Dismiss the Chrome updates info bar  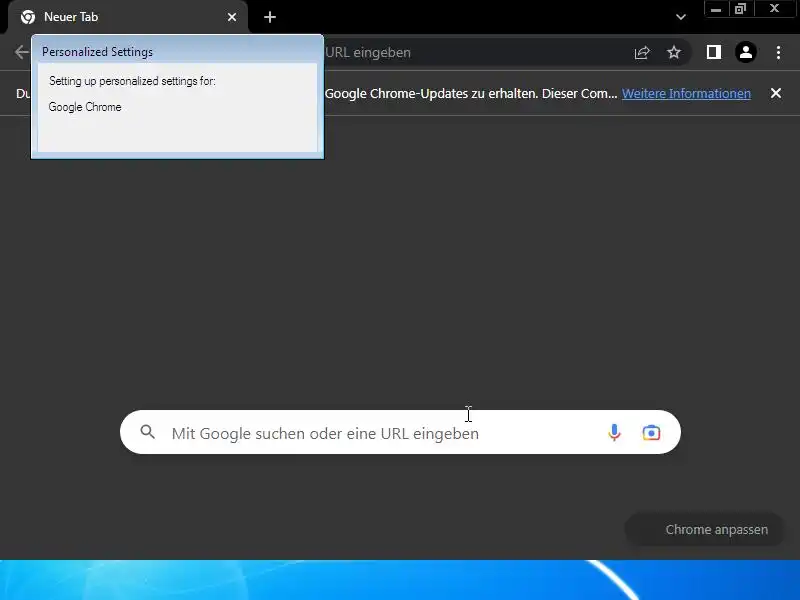[x=776, y=93]
